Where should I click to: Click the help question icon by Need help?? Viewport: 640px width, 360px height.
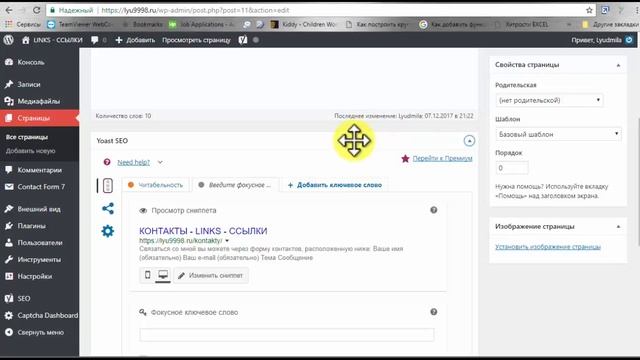pos(107,162)
